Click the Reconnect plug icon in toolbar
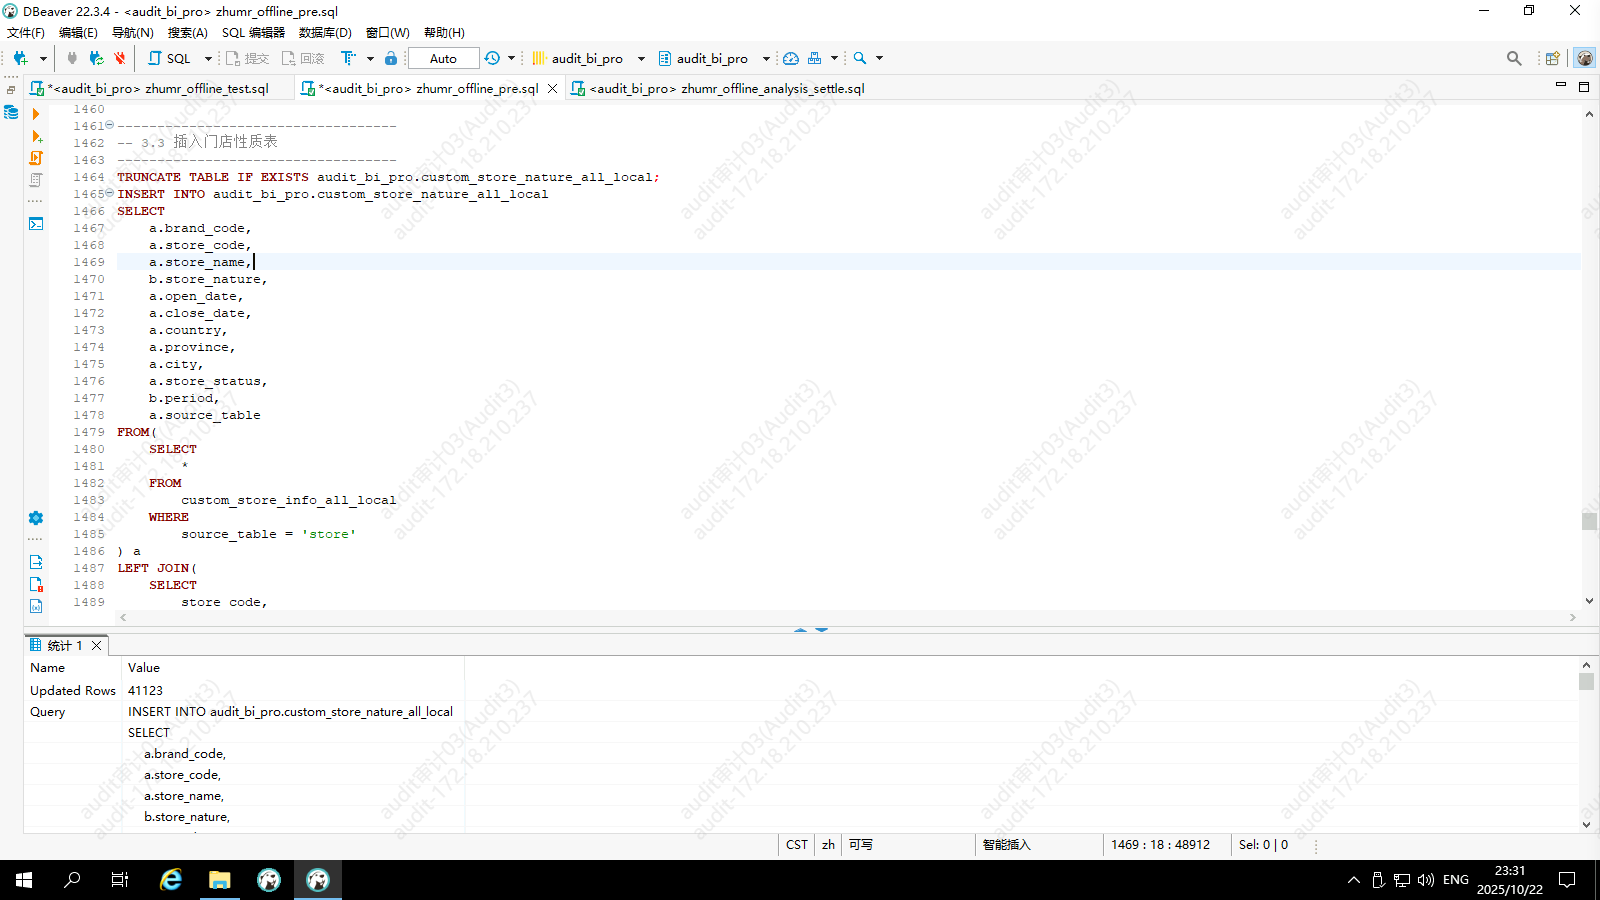The width and height of the screenshot is (1600, 900). click(x=96, y=59)
